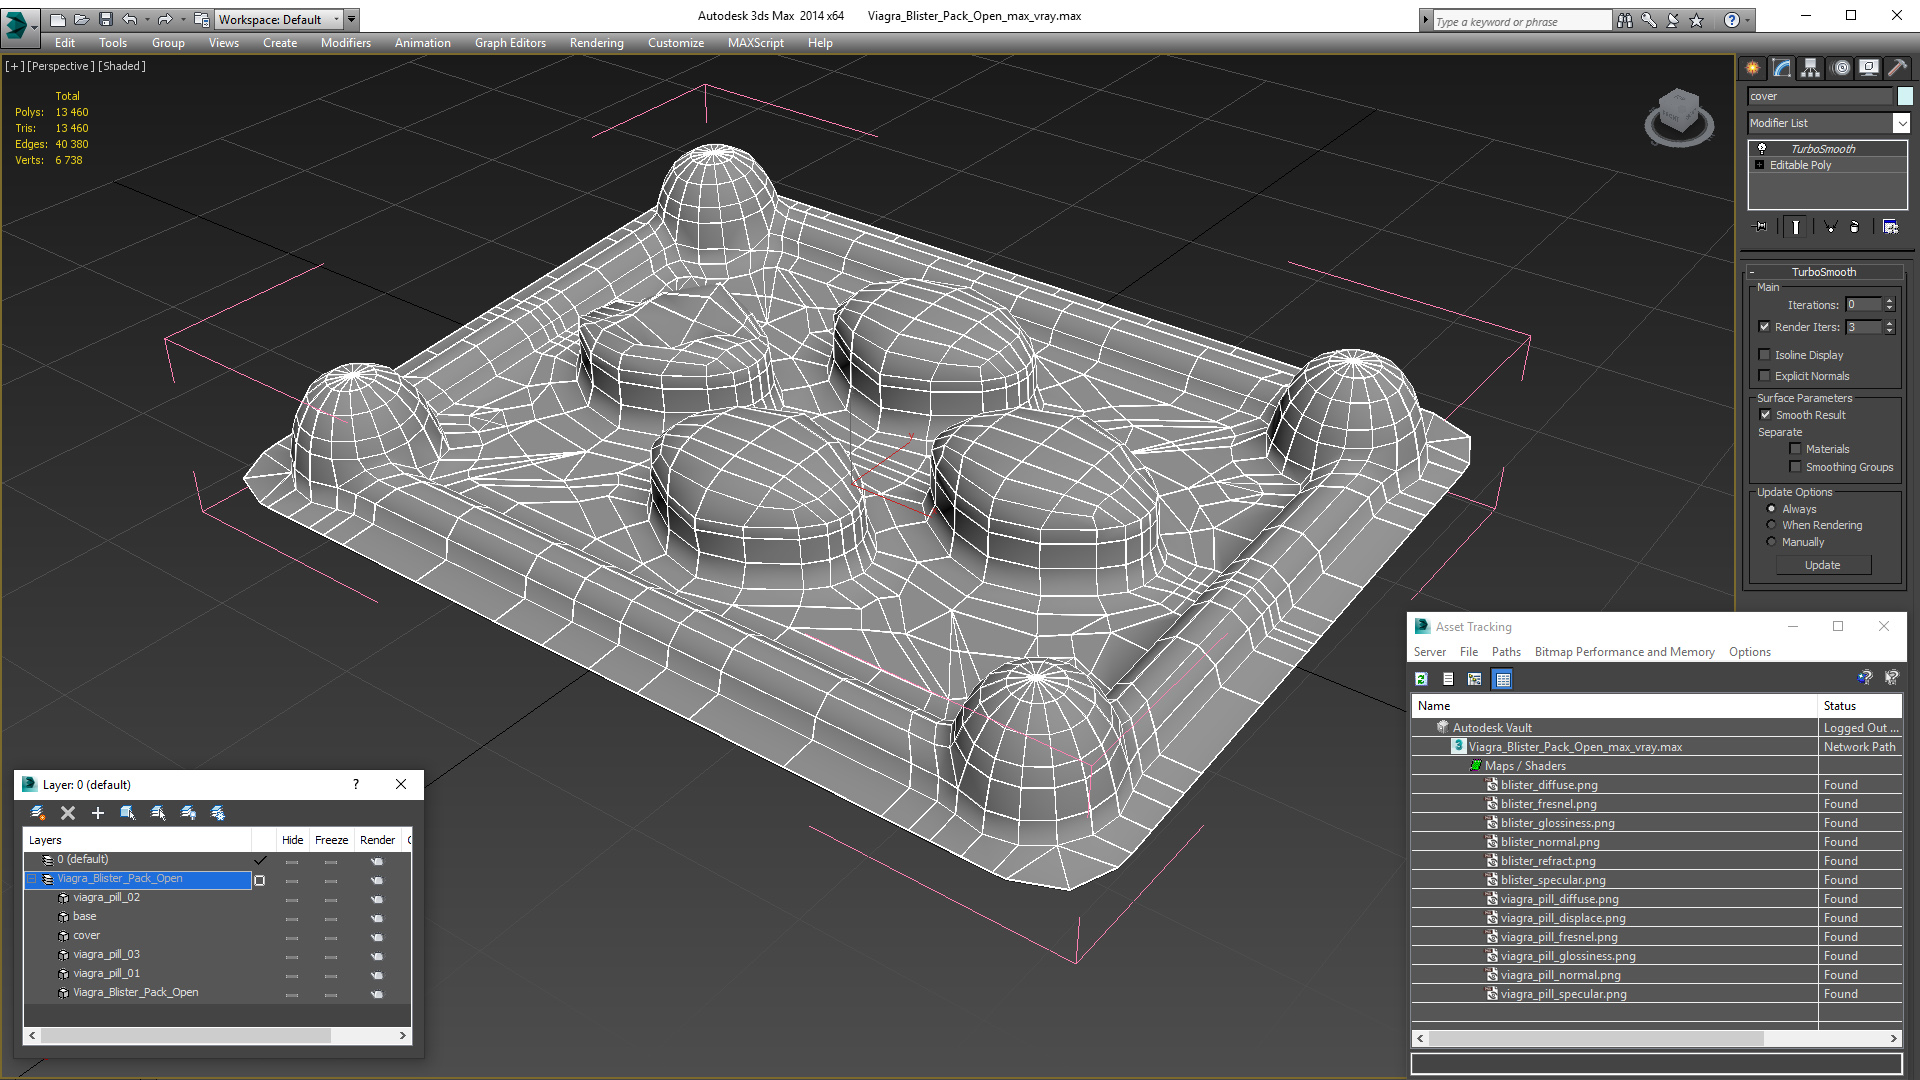1920x1080 pixels.
Task: Click the Freeze column header
Action: click(x=331, y=840)
